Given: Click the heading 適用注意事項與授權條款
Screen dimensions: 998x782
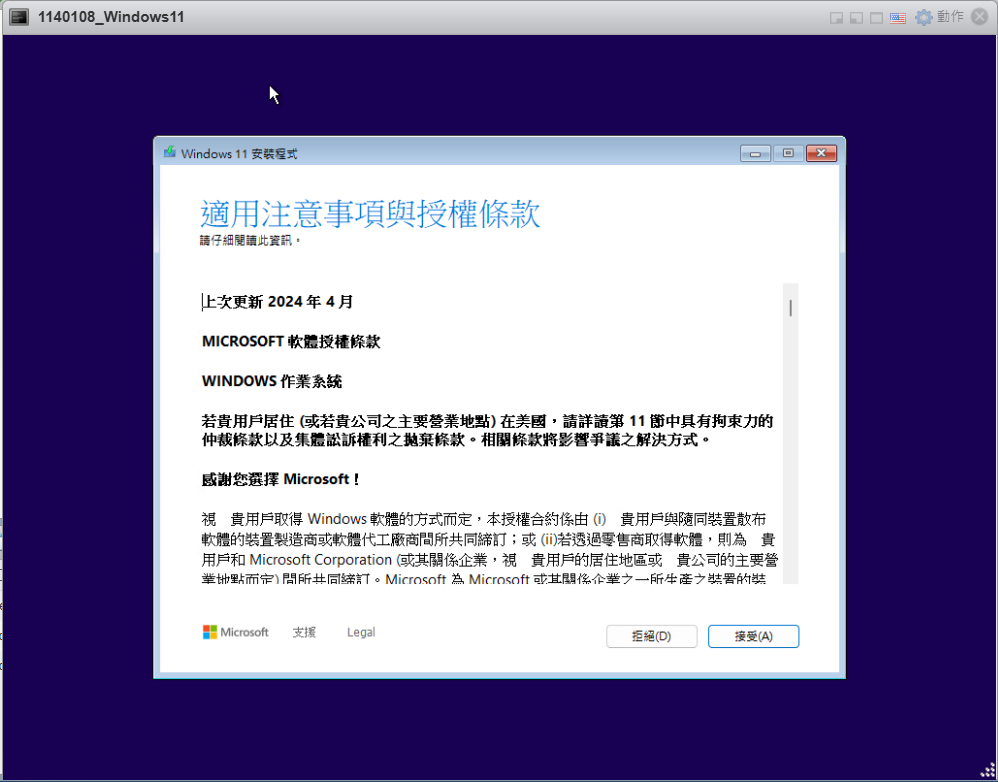Looking at the screenshot, I should coord(370,213).
